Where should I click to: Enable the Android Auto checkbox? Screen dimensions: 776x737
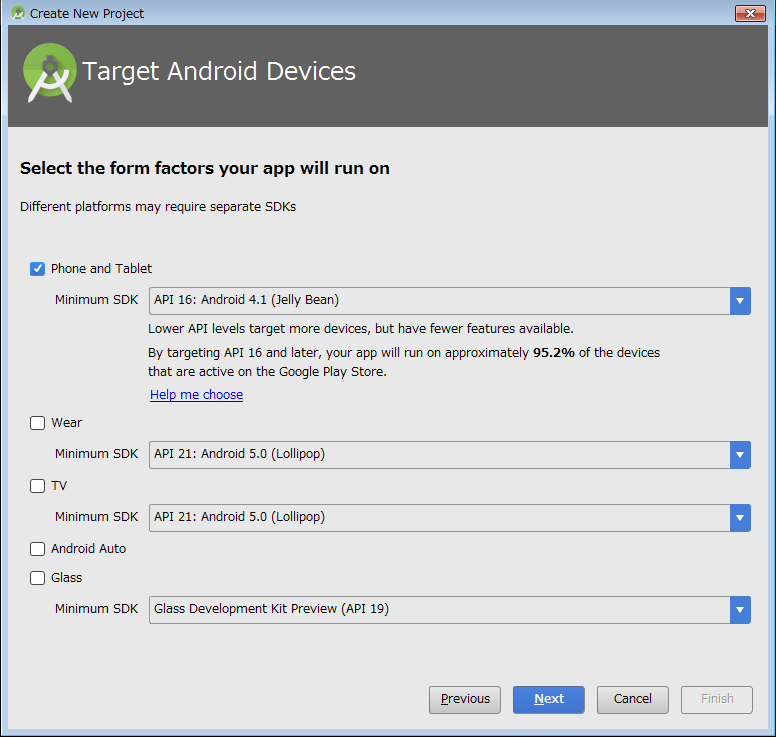pos(37,548)
